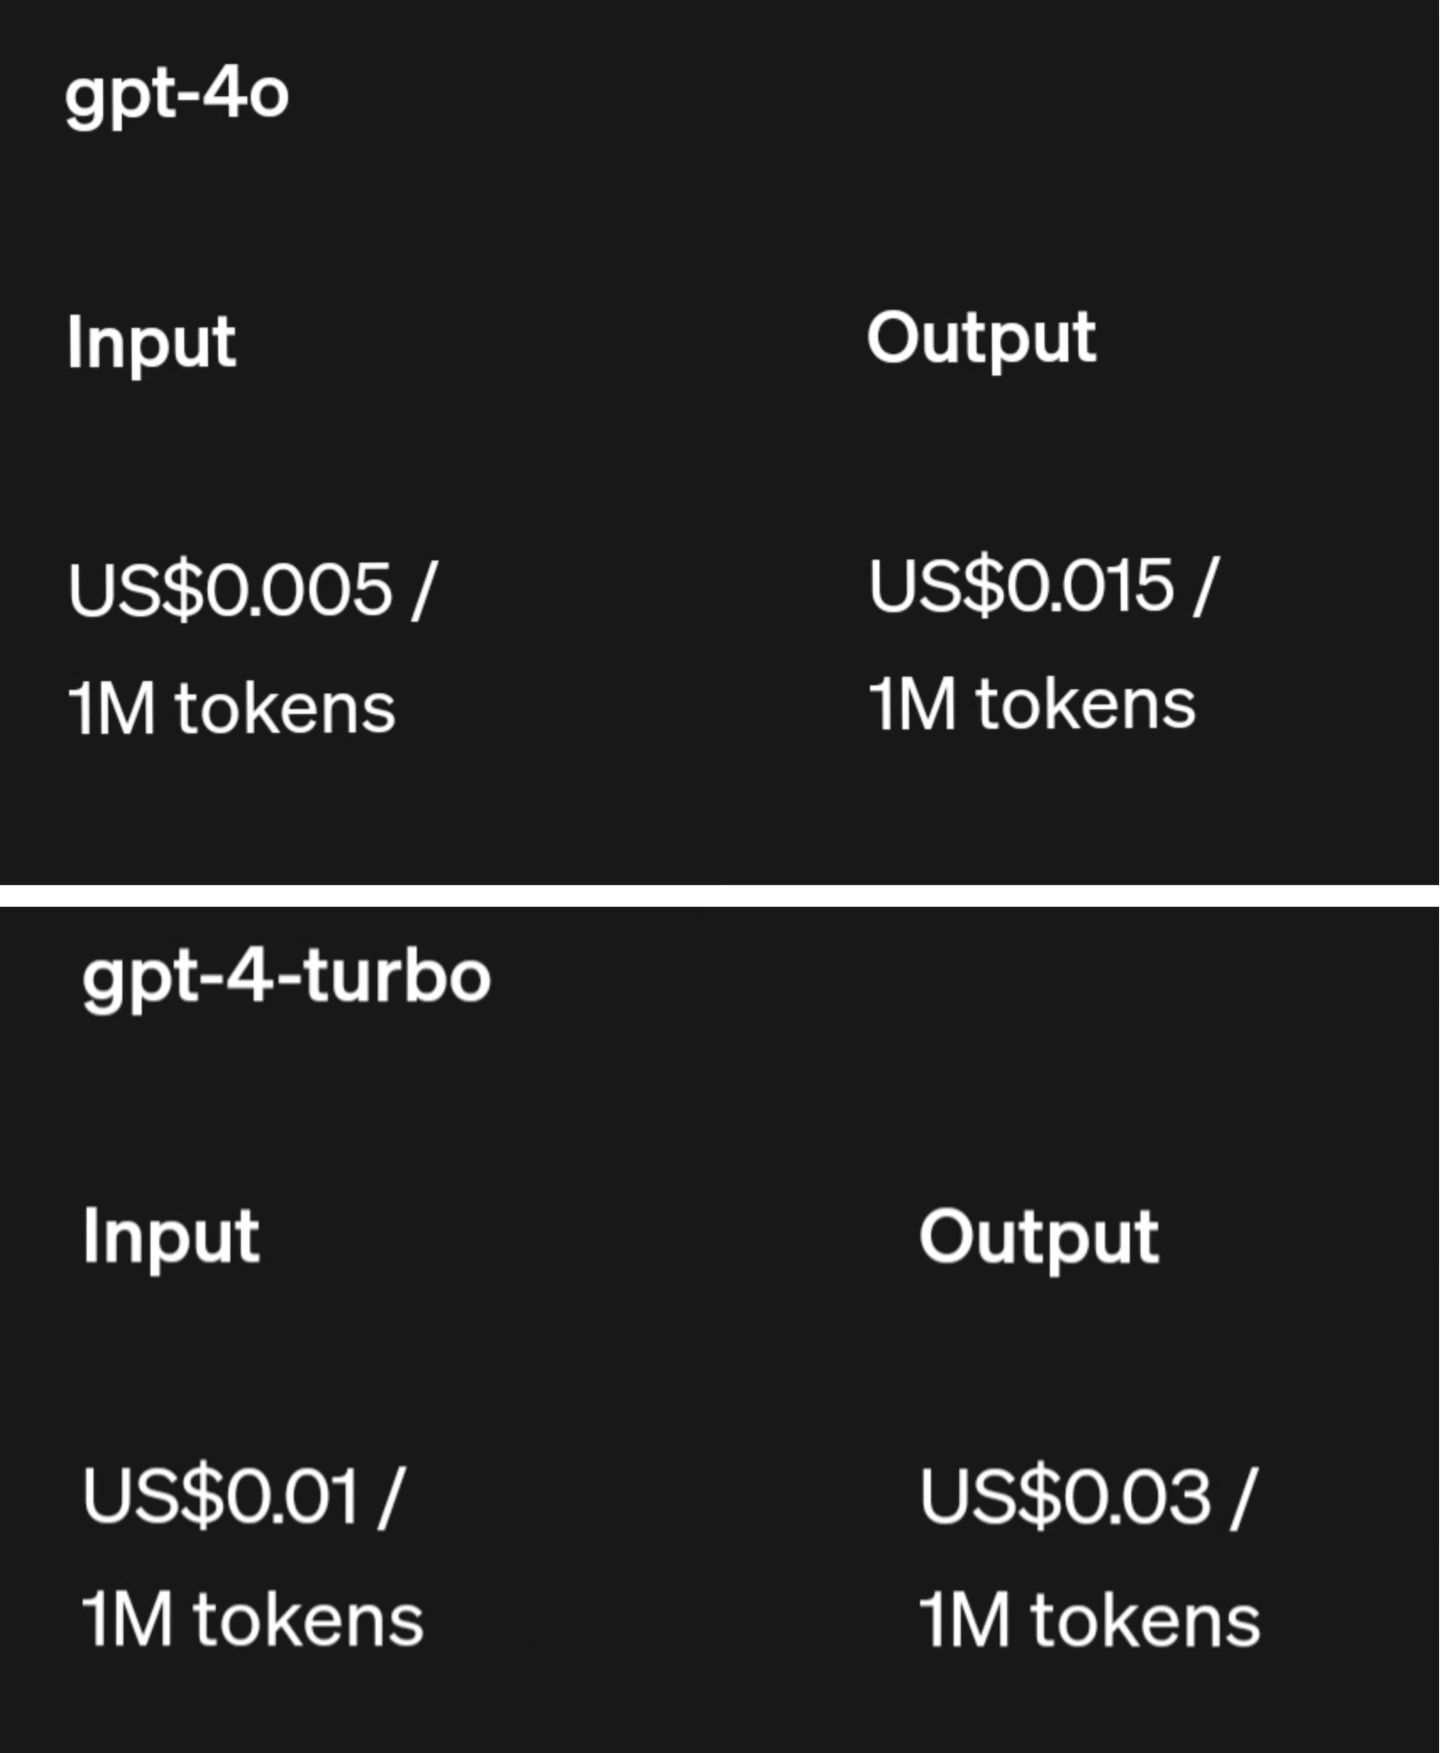The width and height of the screenshot is (1440, 1753).
Task: Click "1M tokens" below the US$0.01 price
Action: point(252,1620)
